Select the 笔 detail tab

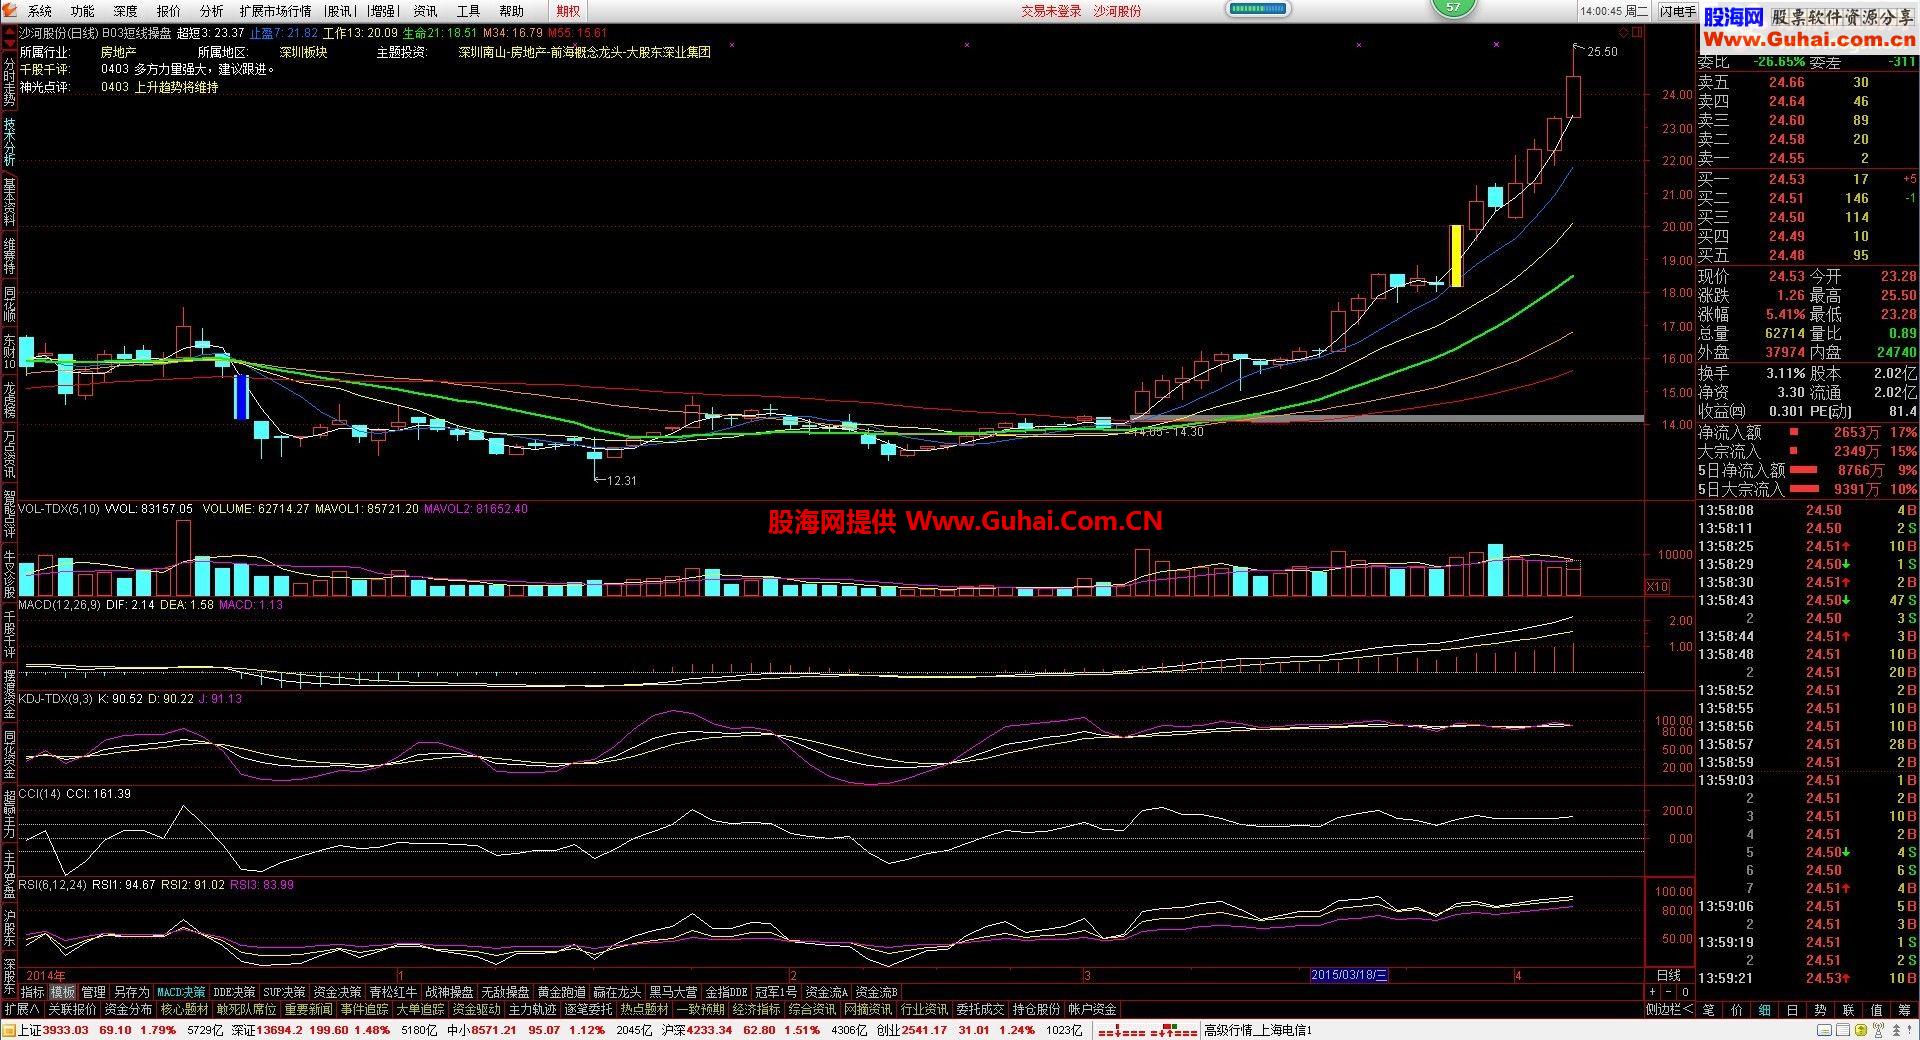pos(1708,1010)
